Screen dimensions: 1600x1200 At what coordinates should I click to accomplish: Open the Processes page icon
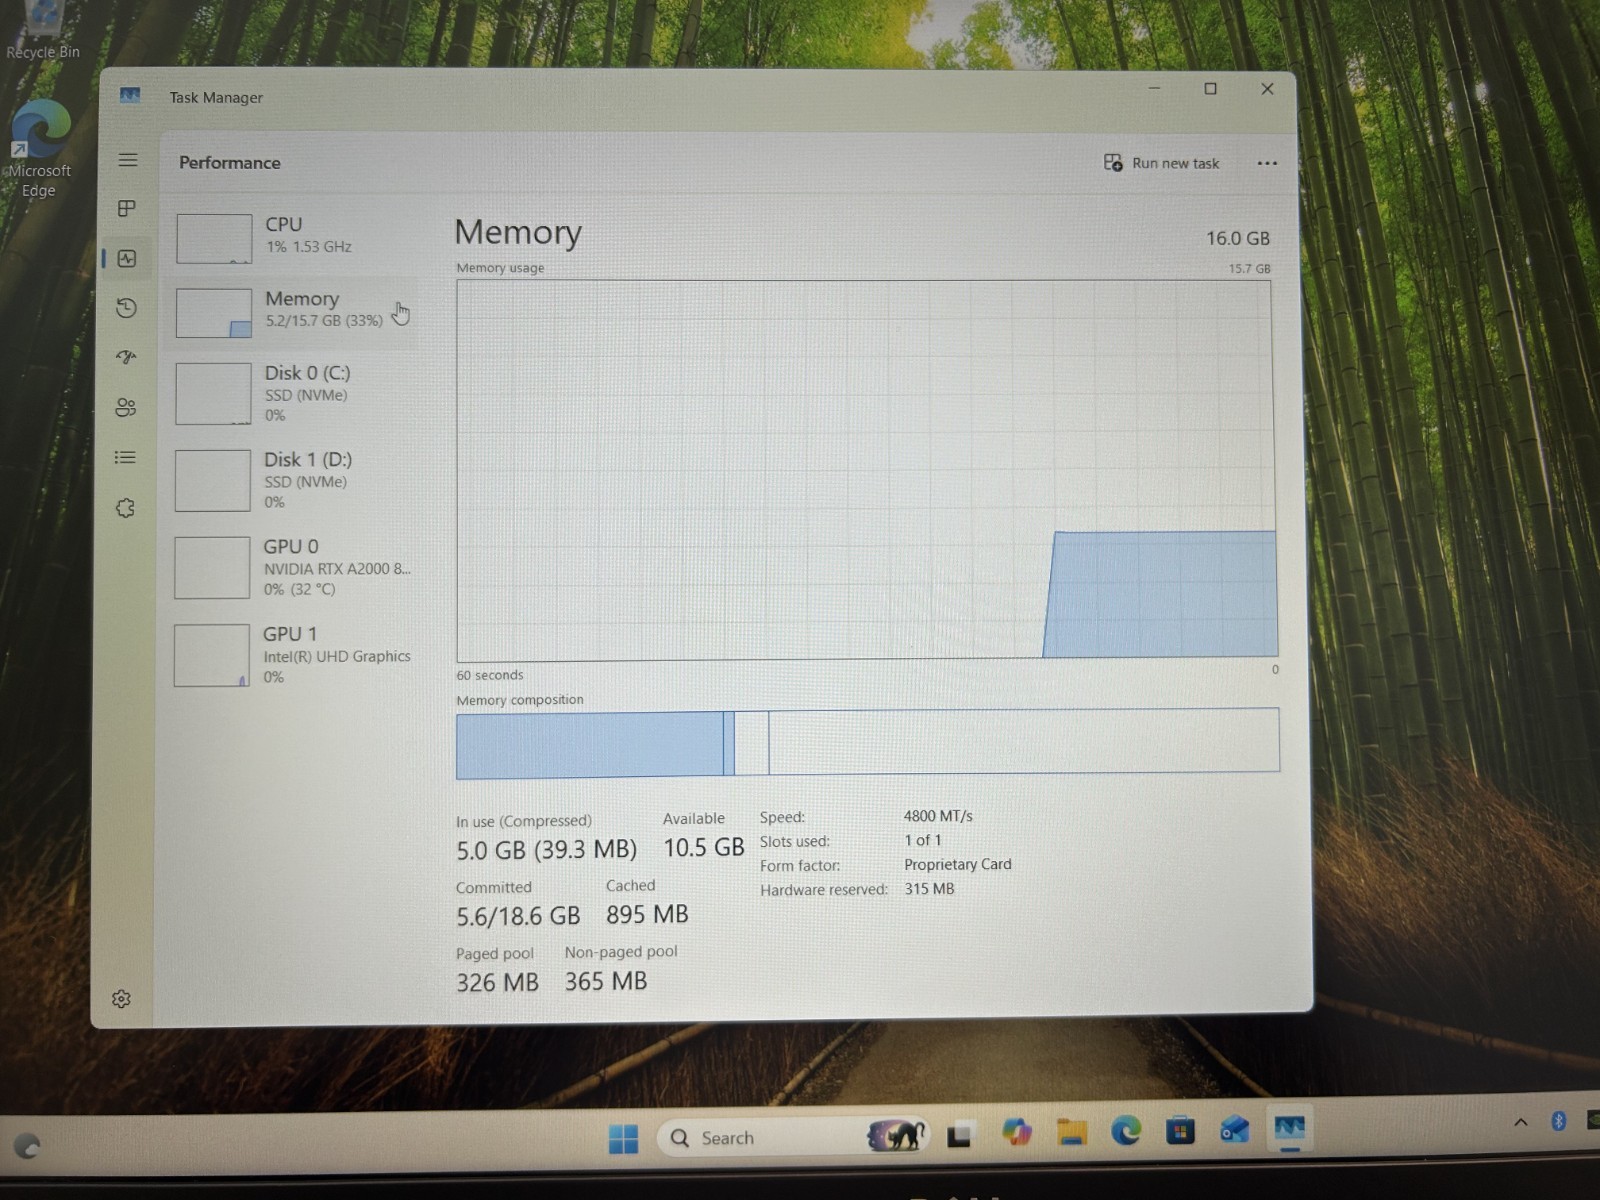[127, 208]
